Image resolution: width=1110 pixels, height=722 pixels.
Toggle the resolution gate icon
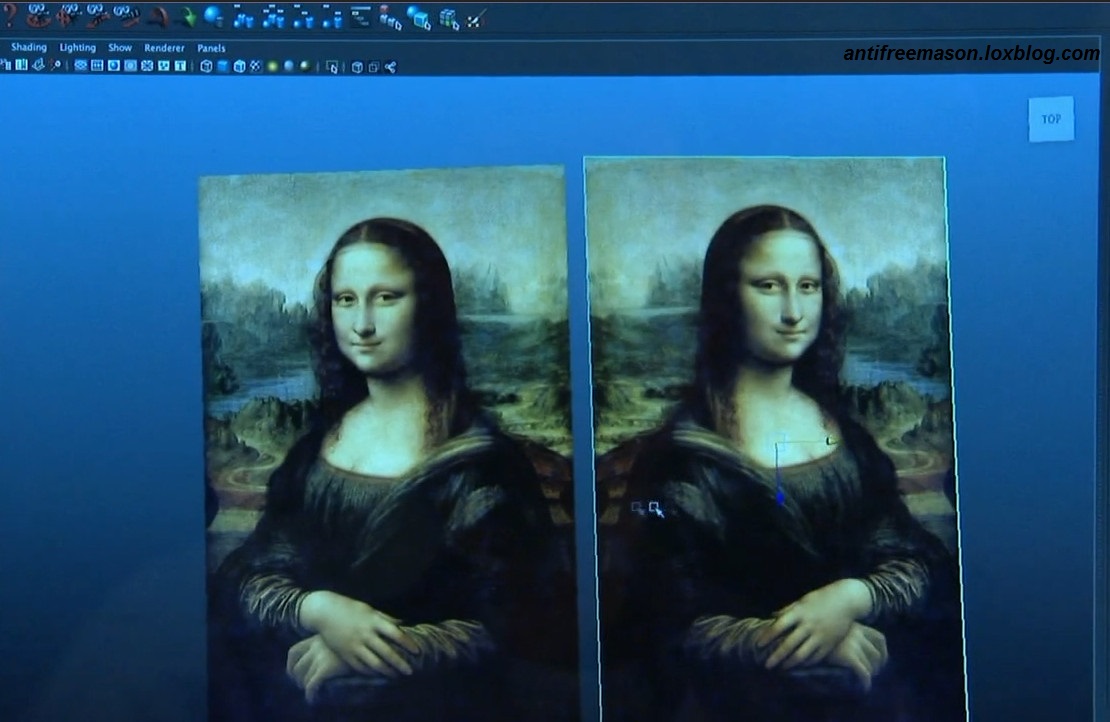pyautogui.click(x=114, y=66)
